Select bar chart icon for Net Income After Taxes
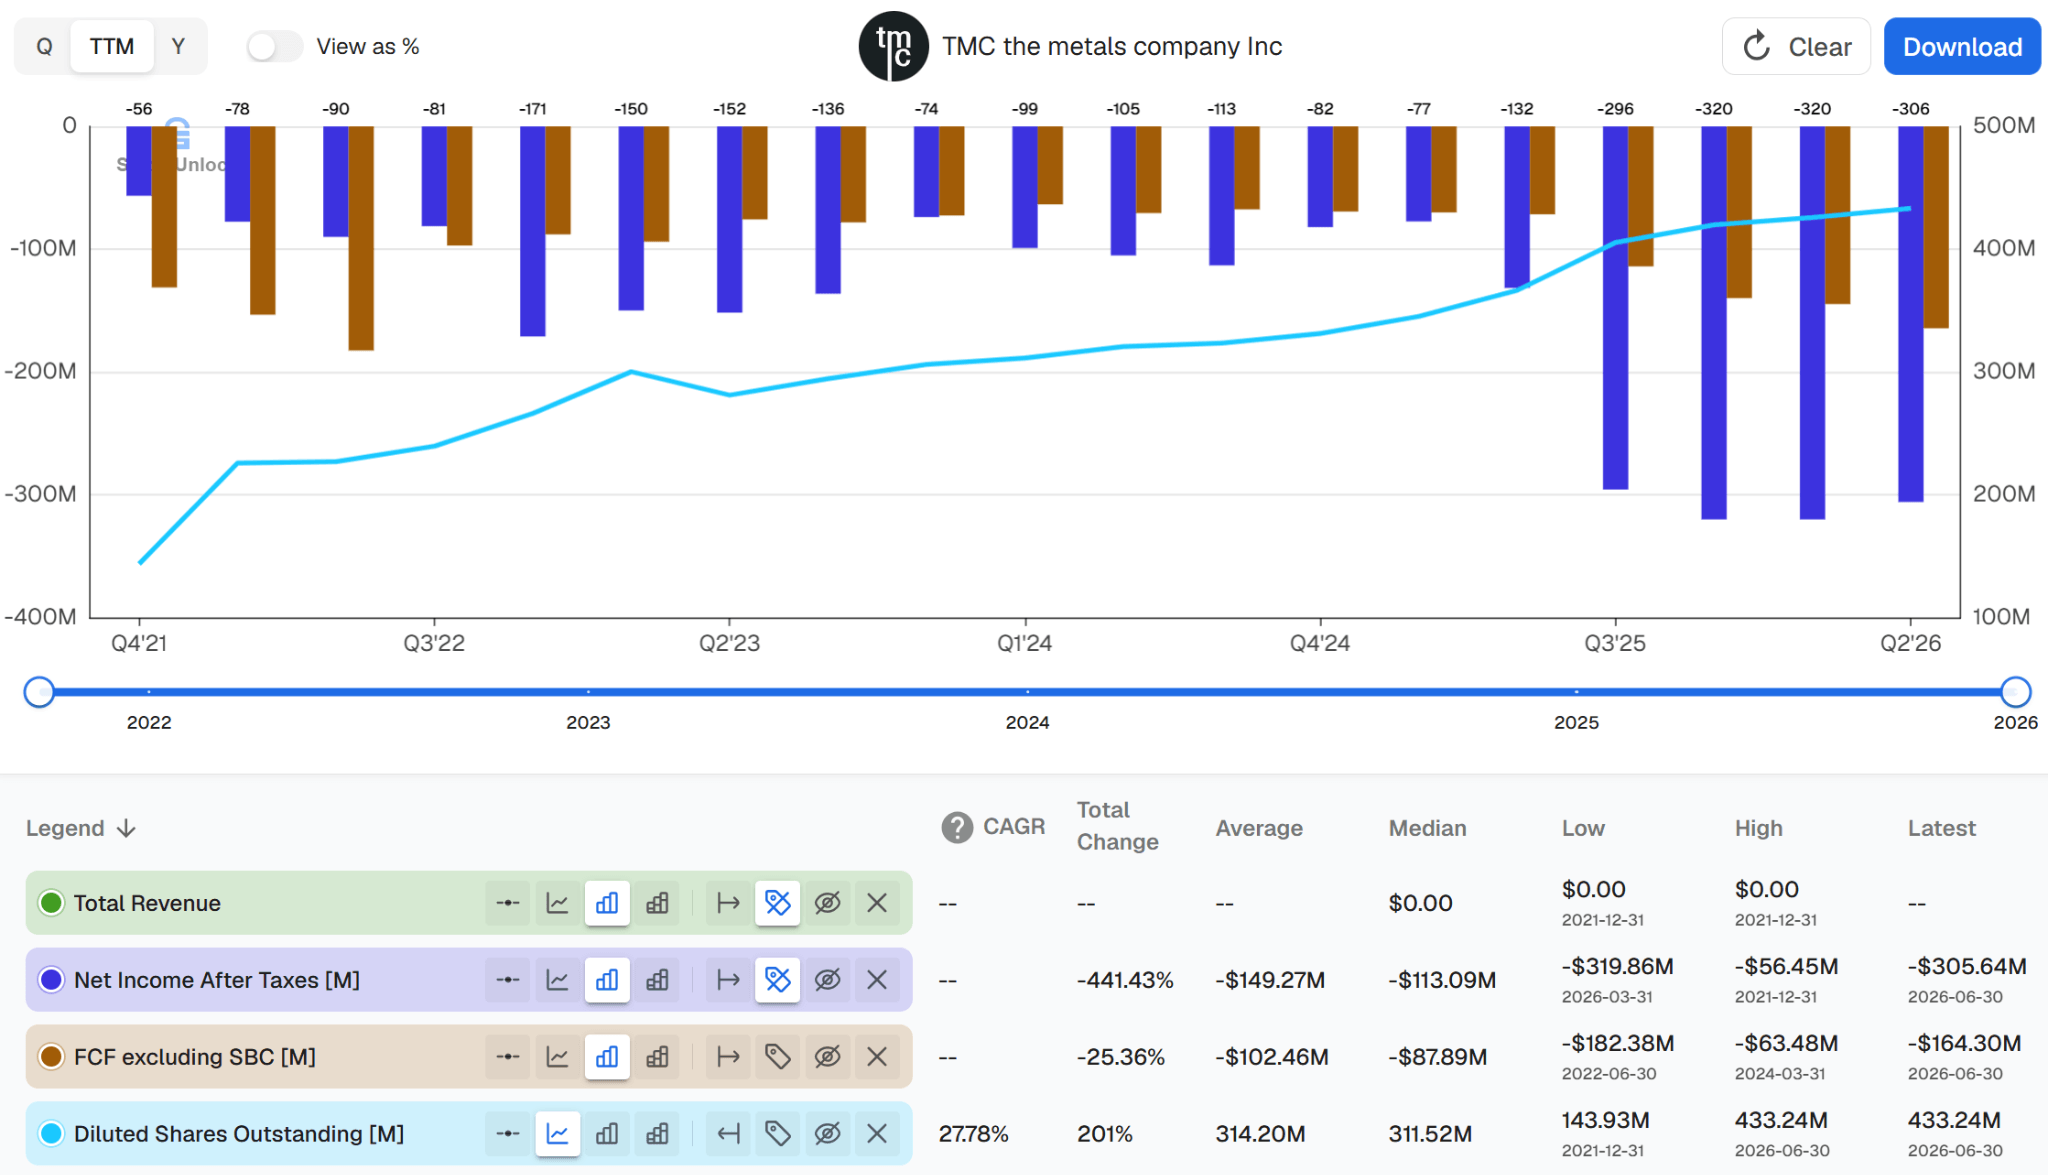Image resolution: width=2048 pixels, height=1175 pixels. click(x=607, y=980)
